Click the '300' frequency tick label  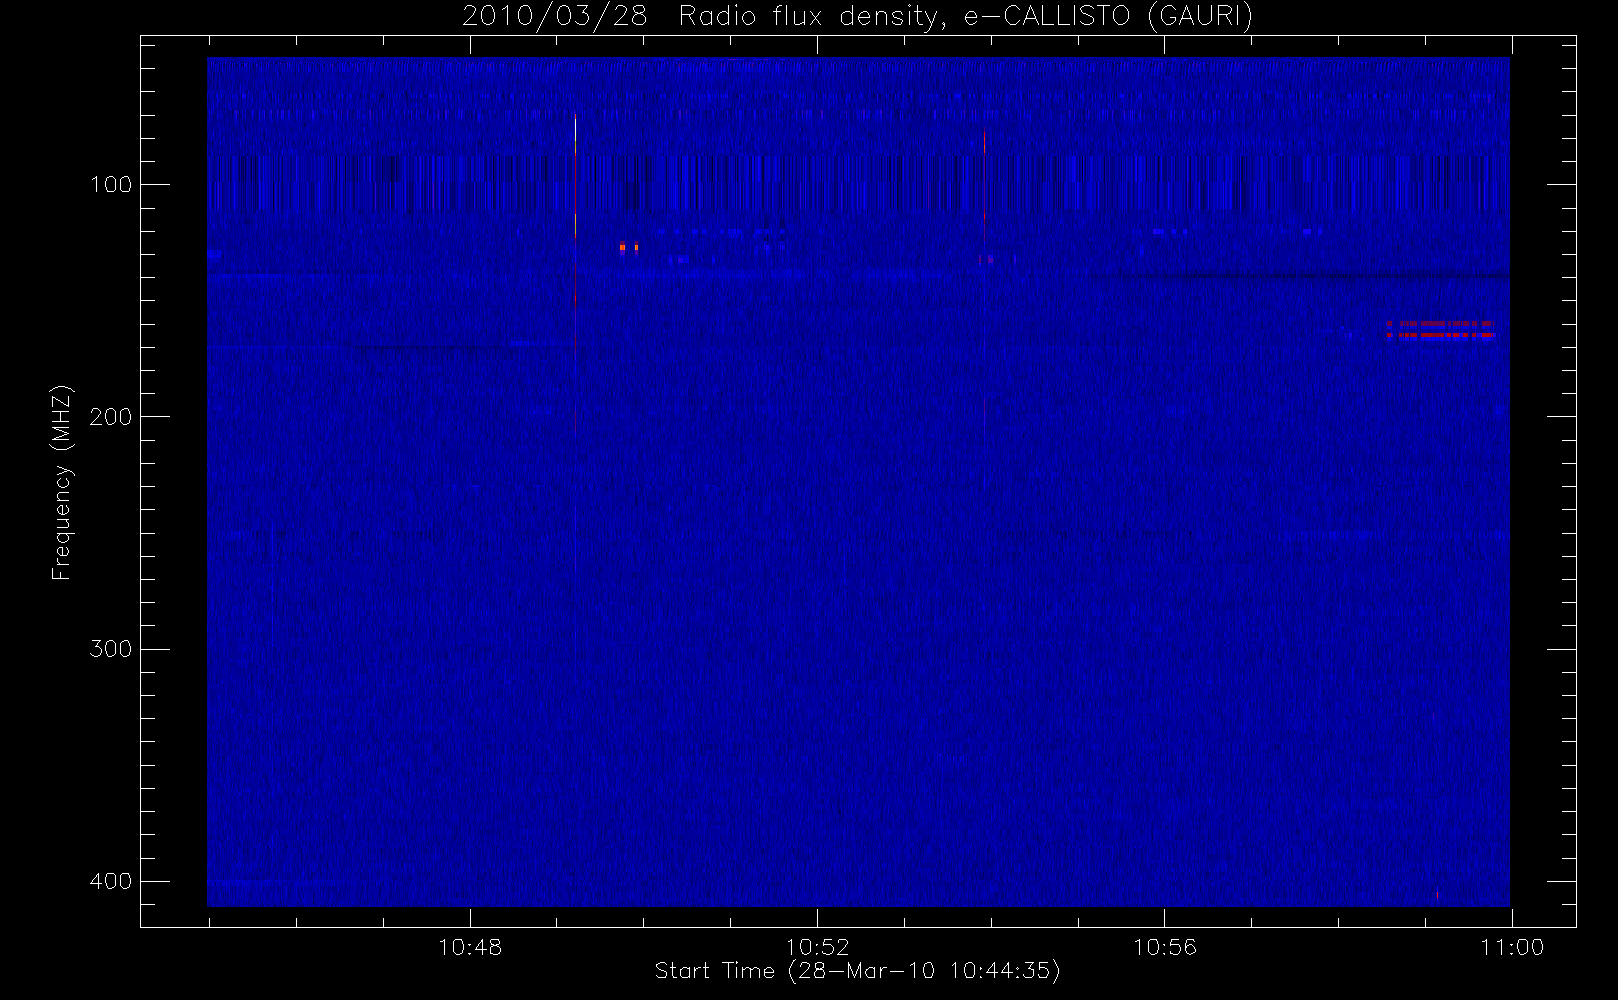tap(110, 649)
